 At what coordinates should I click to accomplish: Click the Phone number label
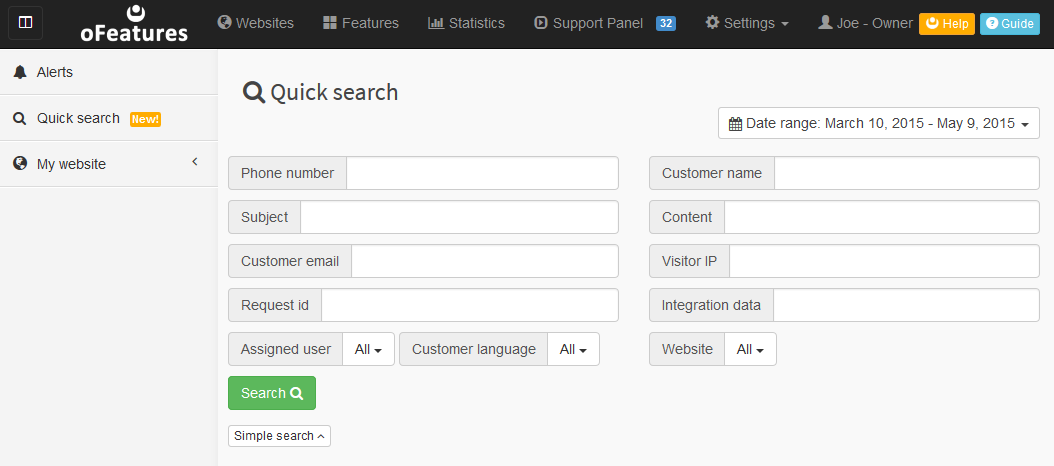287,173
